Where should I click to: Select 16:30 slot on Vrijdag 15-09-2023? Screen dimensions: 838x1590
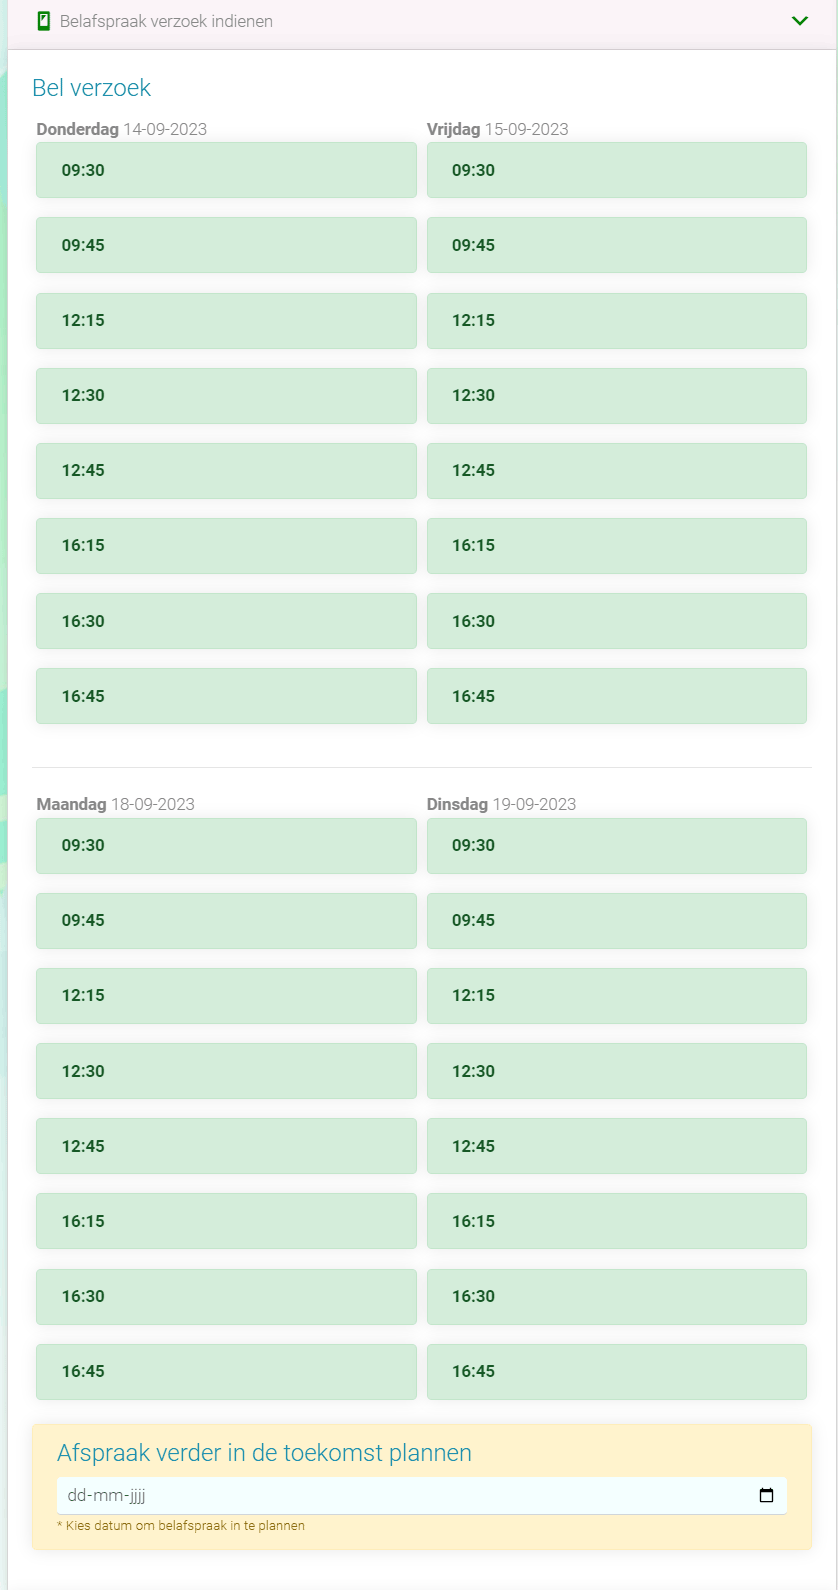click(x=616, y=621)
